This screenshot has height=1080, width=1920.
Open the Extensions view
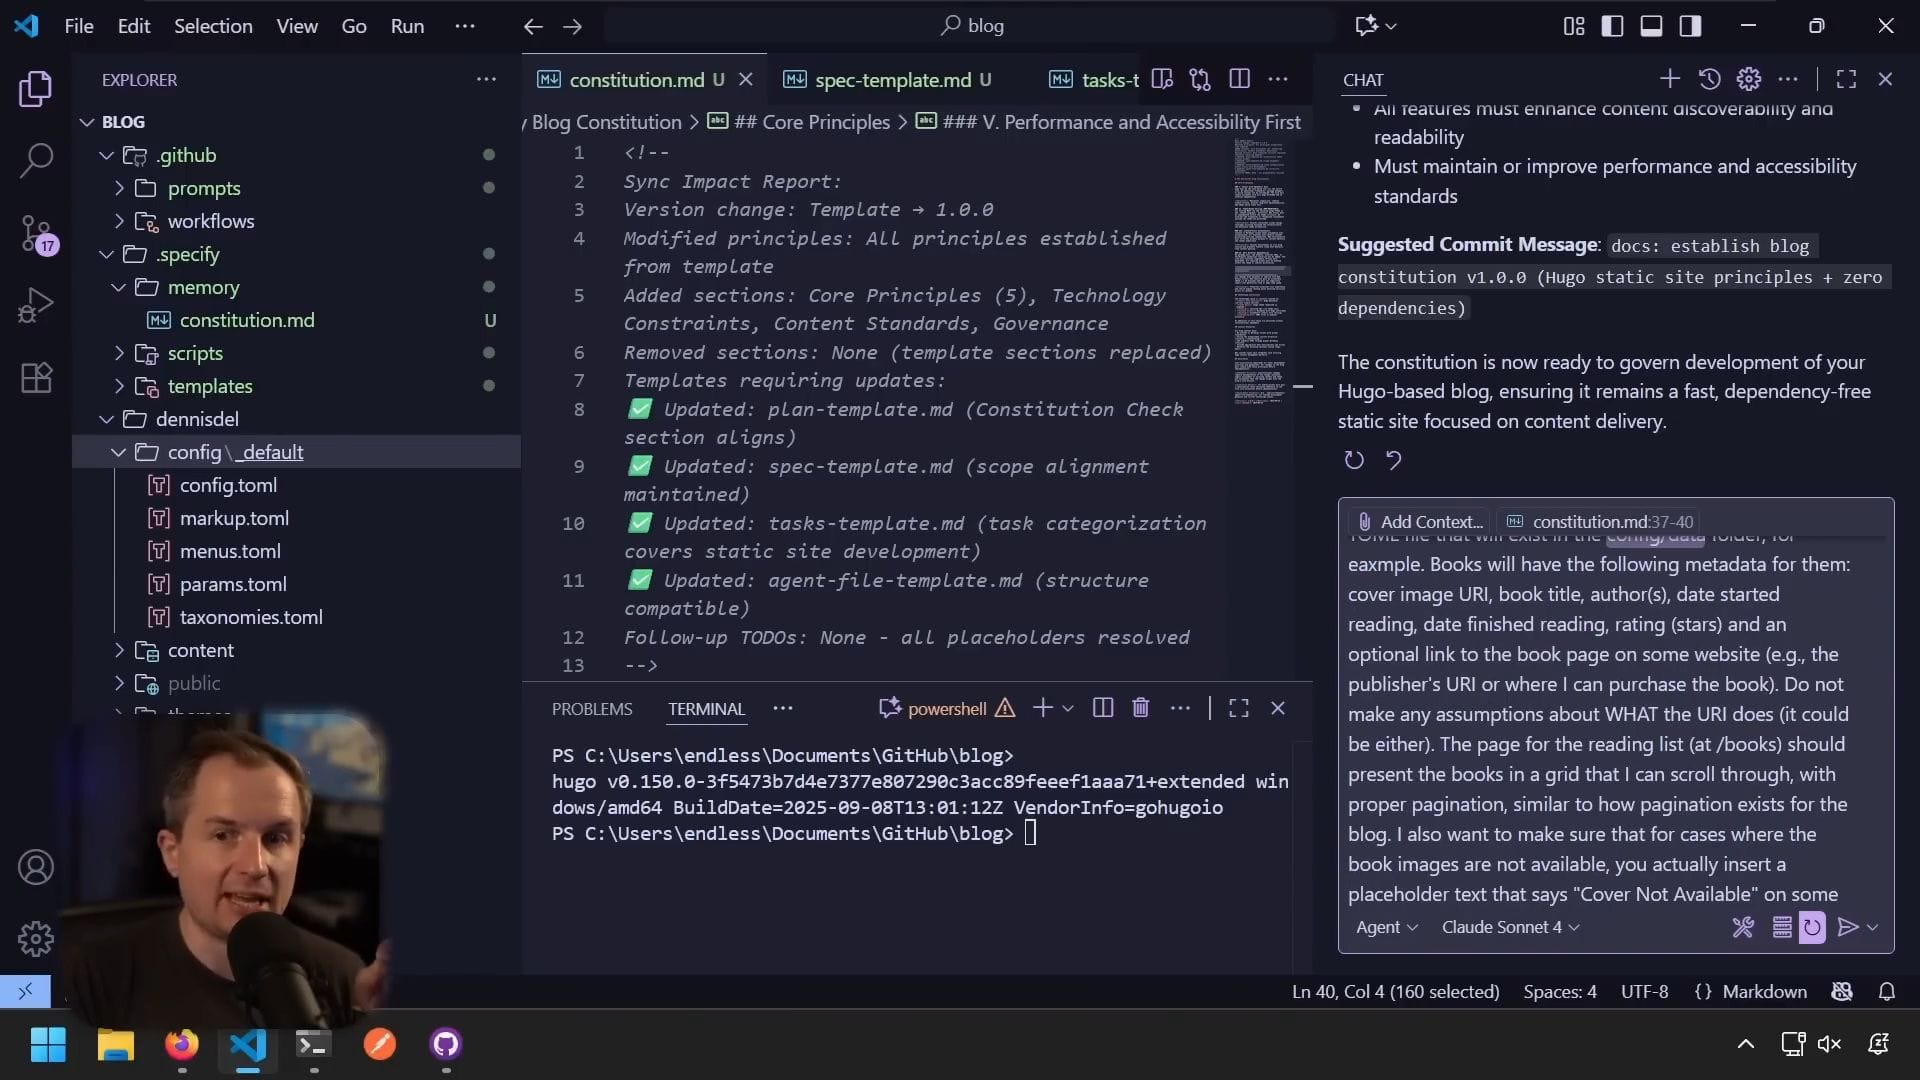(36, 378)
